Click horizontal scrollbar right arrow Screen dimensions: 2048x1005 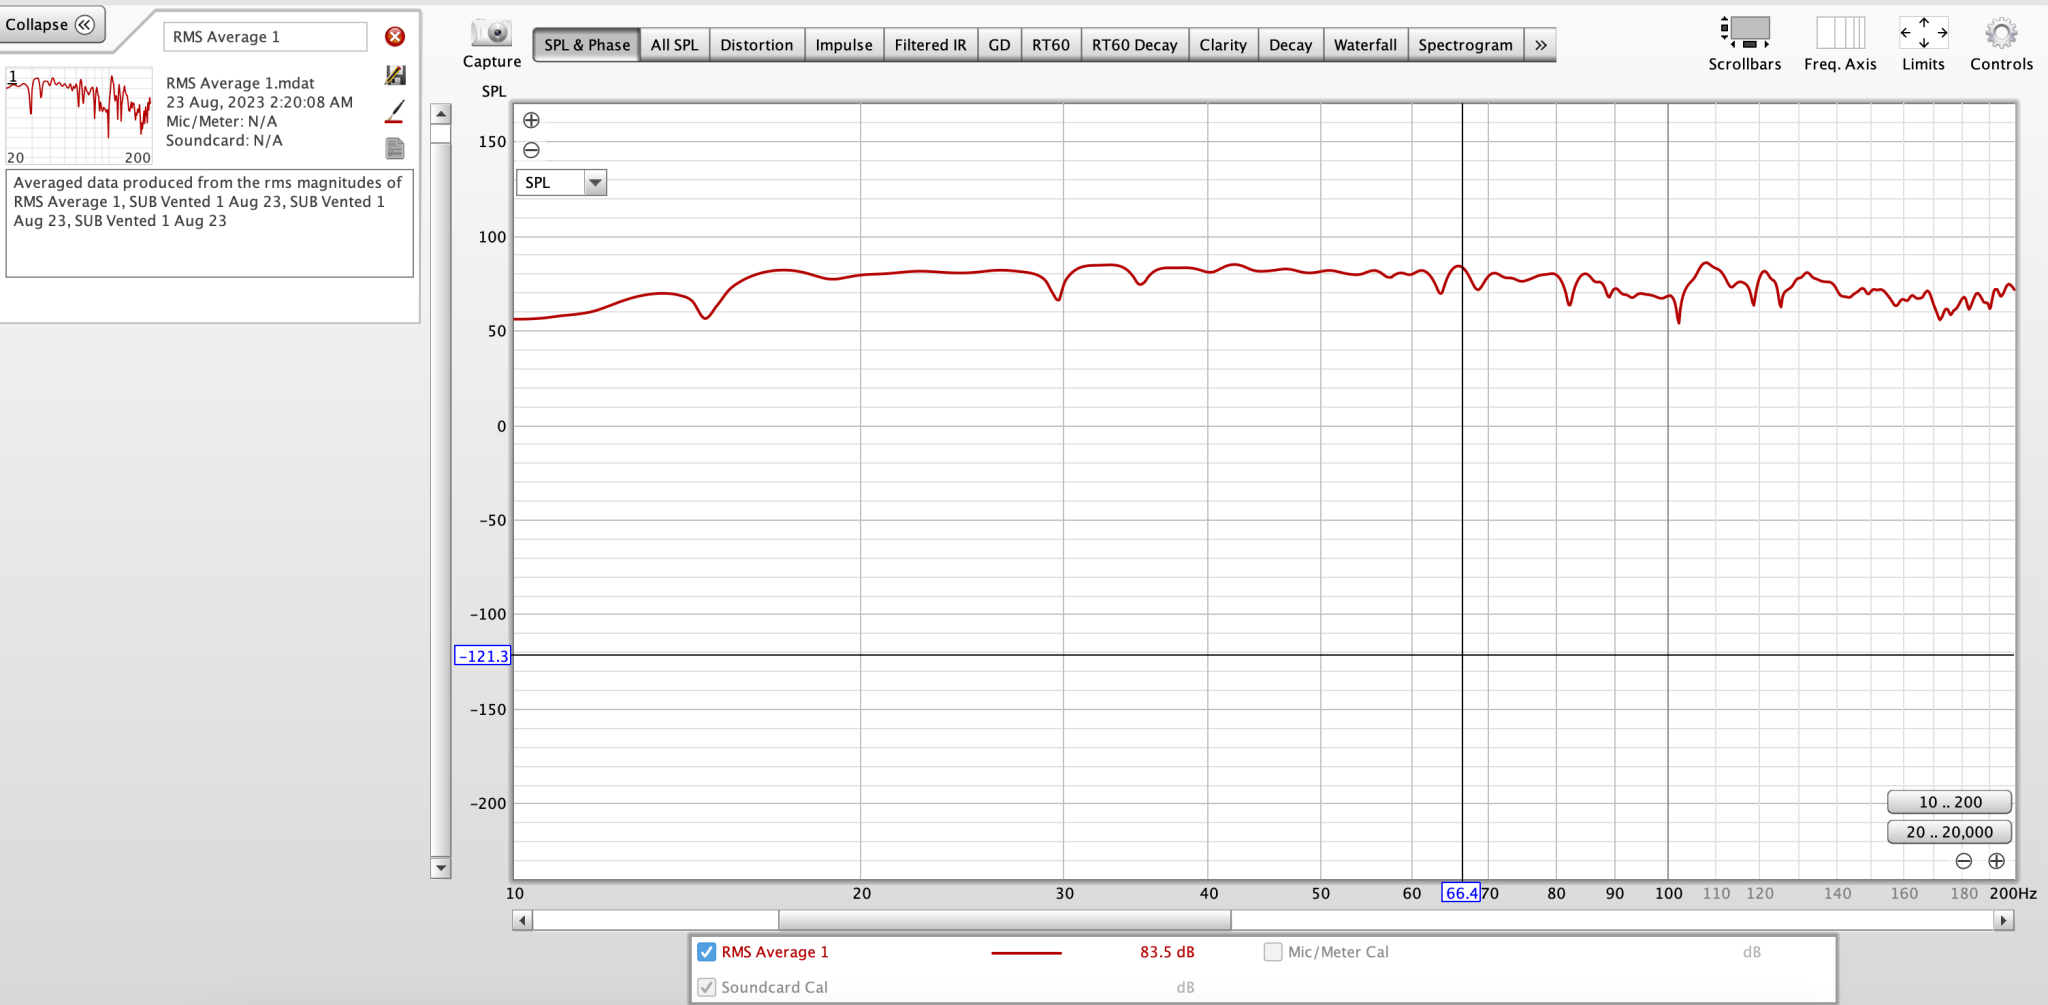point(2003,920)
